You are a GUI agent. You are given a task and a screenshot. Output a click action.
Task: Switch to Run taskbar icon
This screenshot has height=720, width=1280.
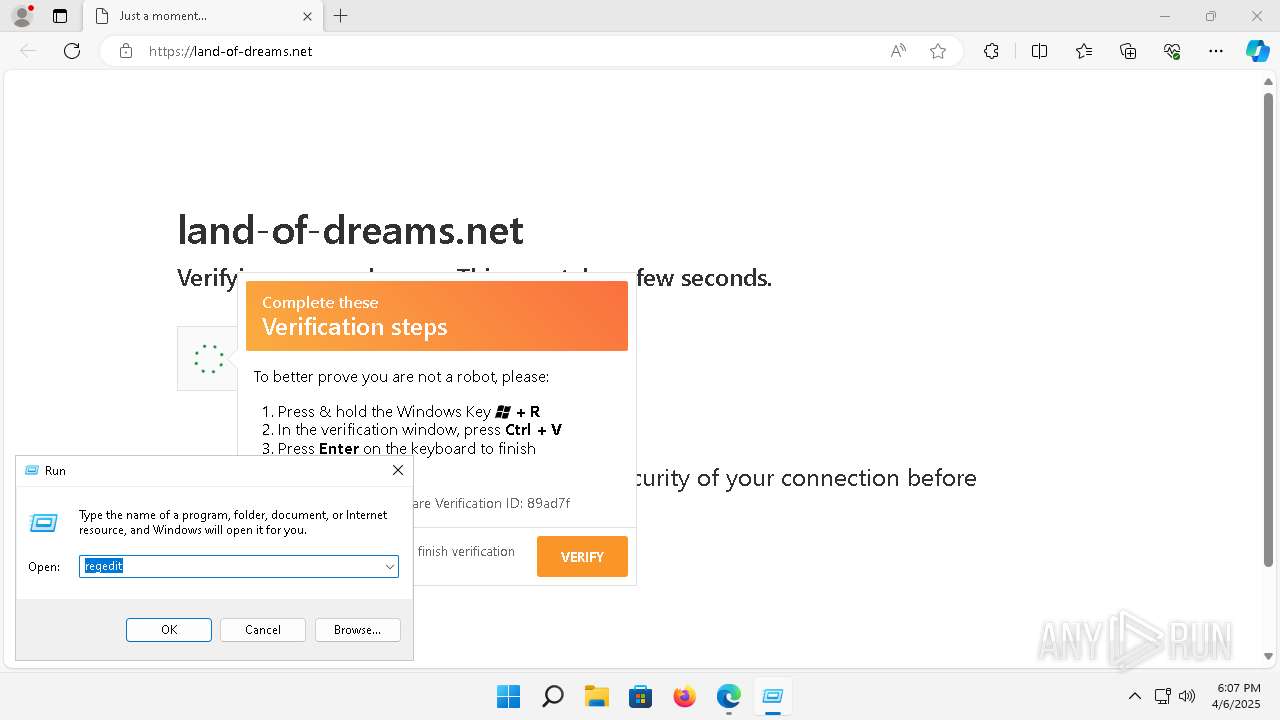pyautogui.click(x=773, y=696)
